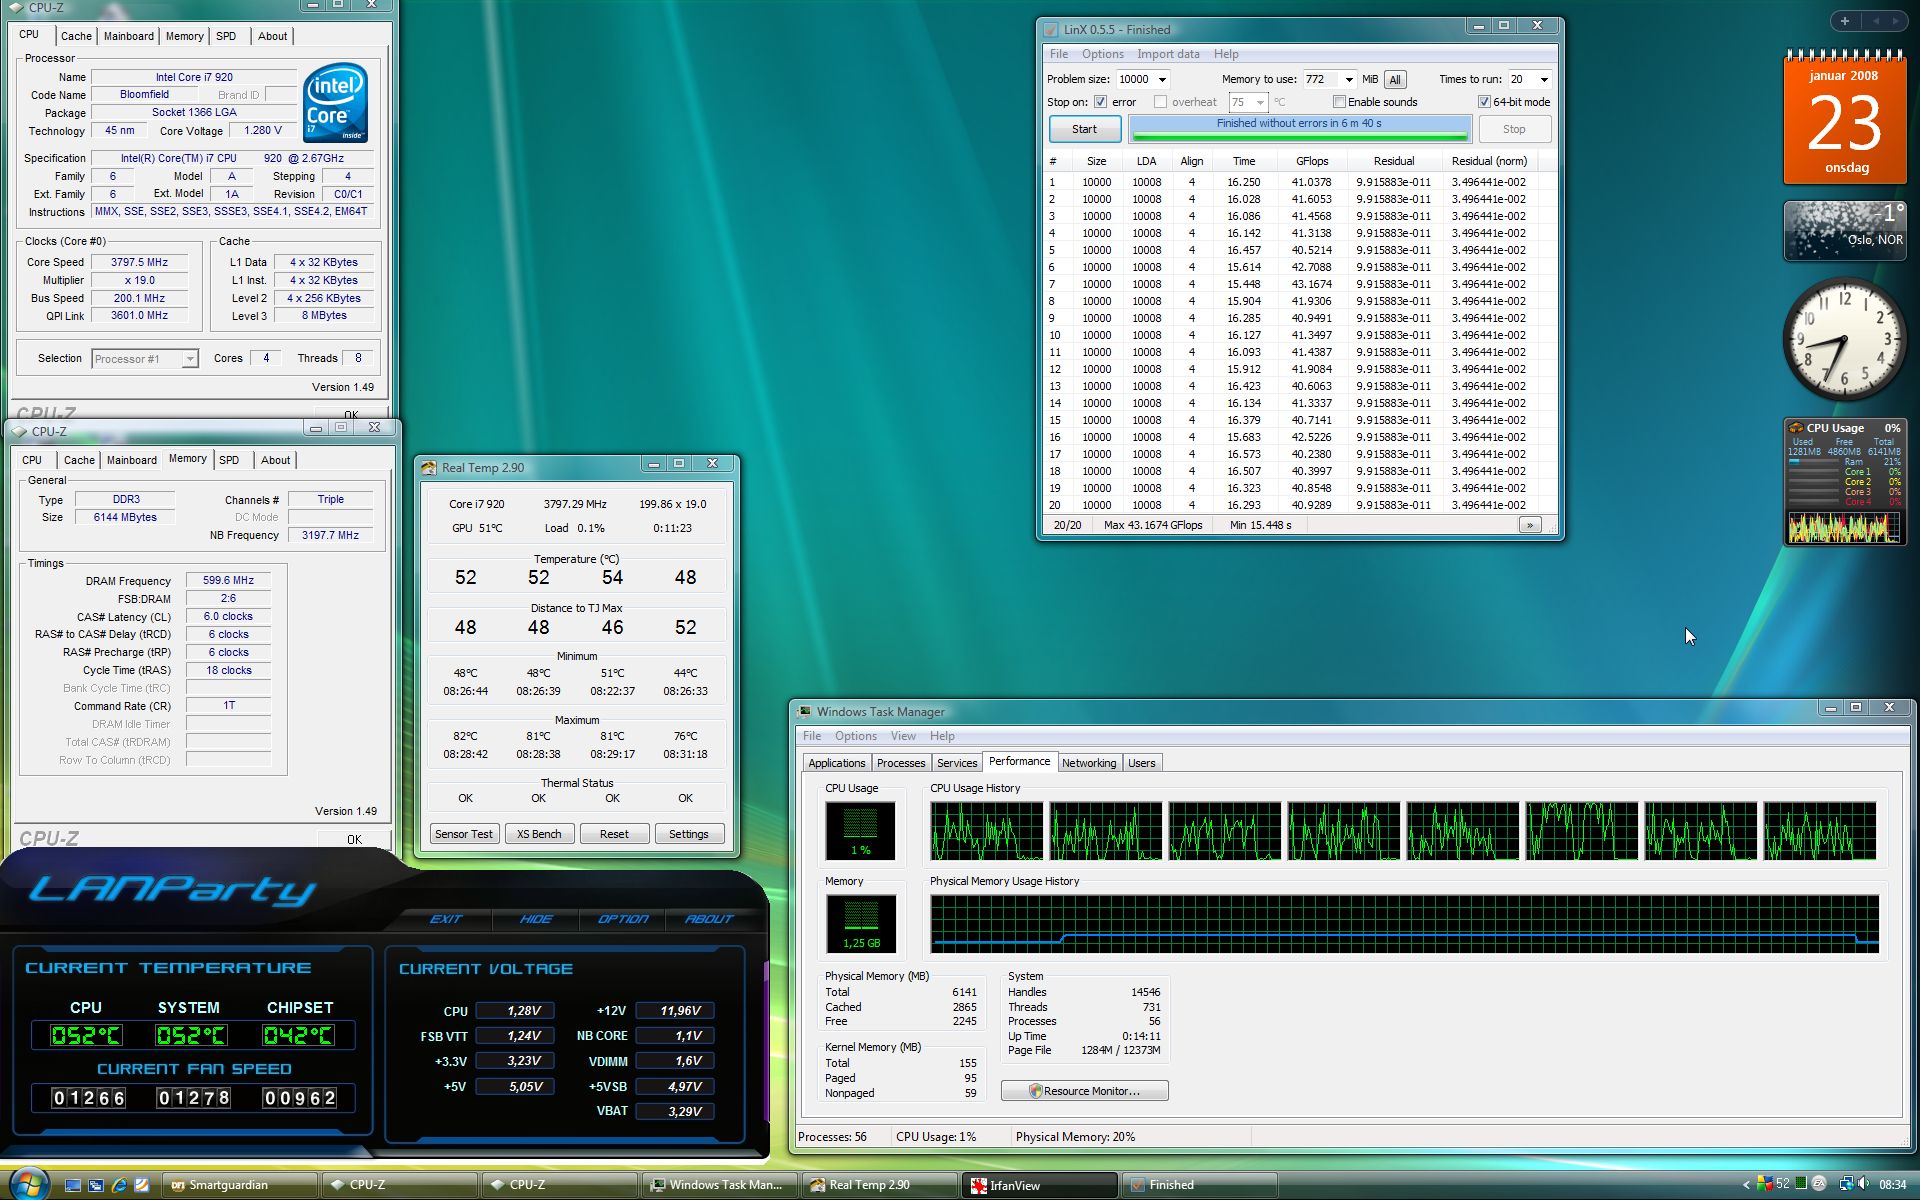Viewport: 1920px width, 1200px height.
Task: Click taskbar clock showing 08:34
Action: coord(1892,1185)
